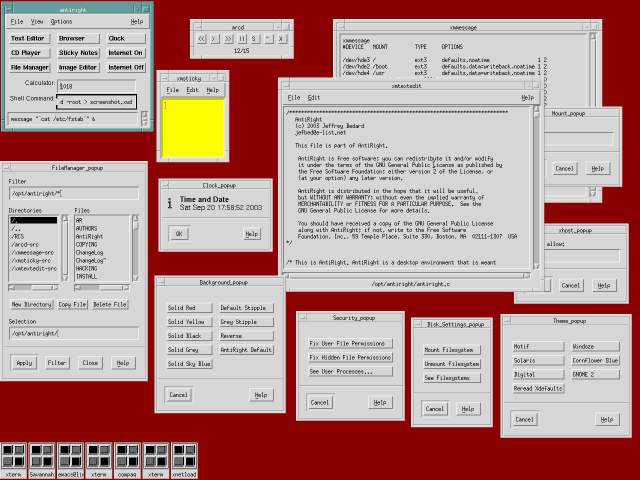This screenshot has width=640, height=480.
Task: Click the Mount Filesystem button
Action: [451, 350]
